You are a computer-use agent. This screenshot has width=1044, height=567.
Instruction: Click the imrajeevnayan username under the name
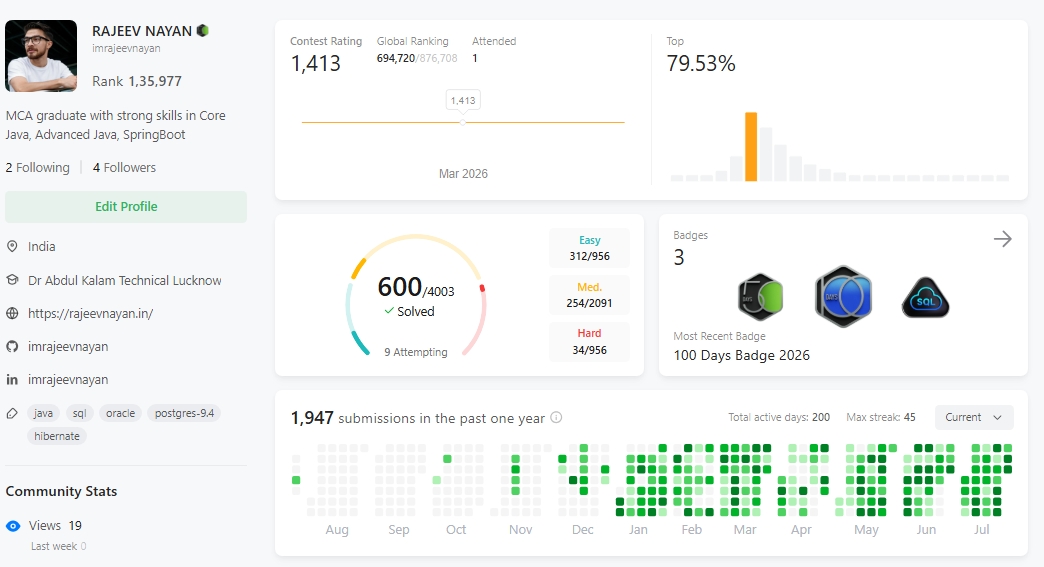coord(126,49)
